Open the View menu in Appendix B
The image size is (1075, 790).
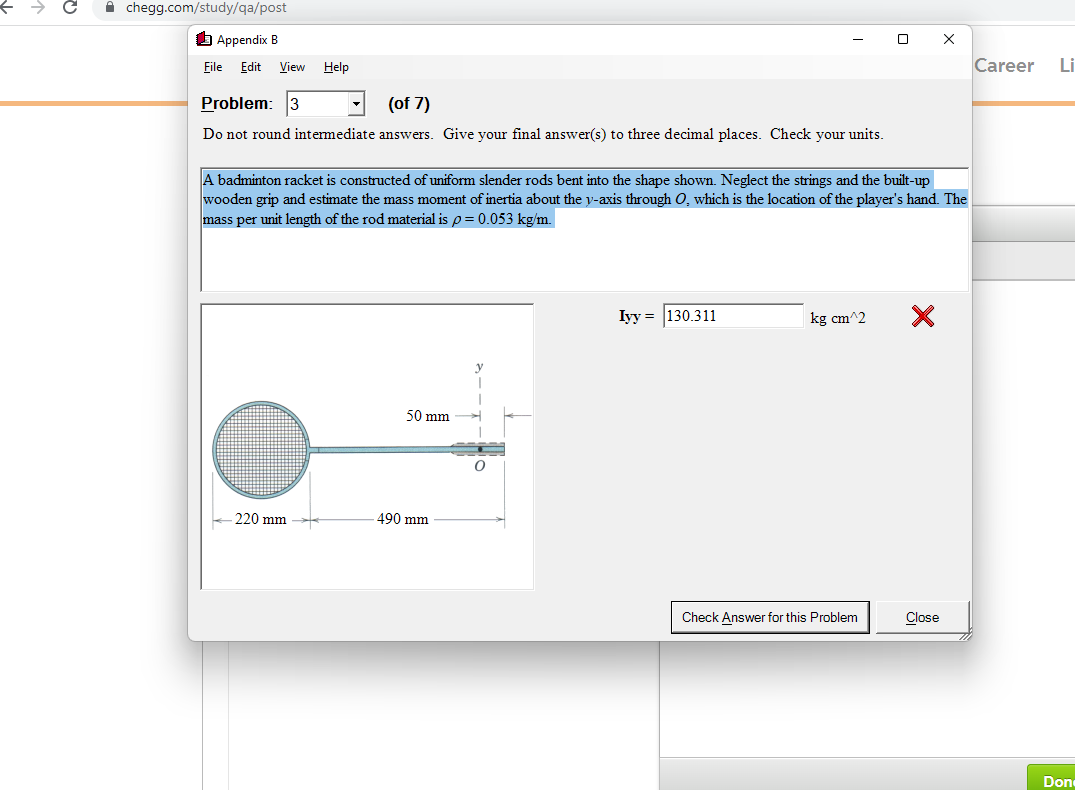(x=292, y=67)
